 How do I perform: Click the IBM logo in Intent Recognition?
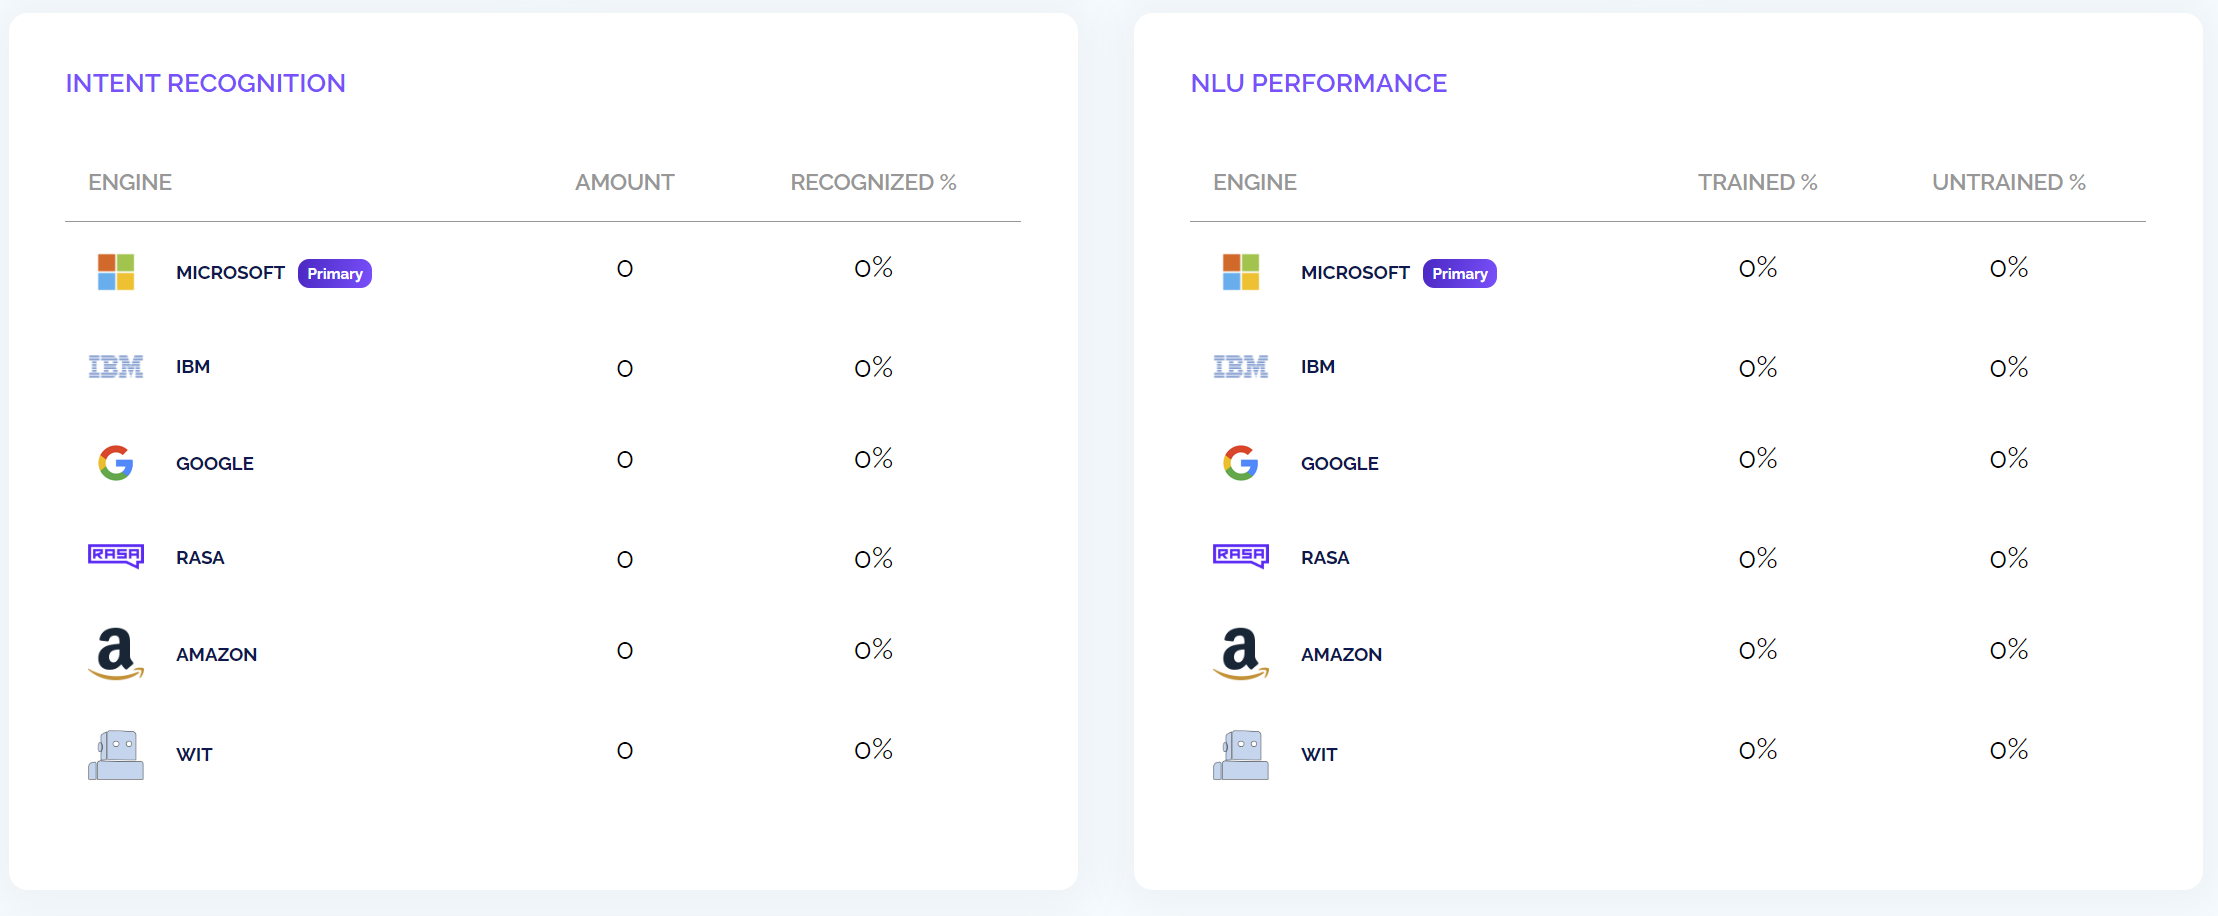pos(116,367)
